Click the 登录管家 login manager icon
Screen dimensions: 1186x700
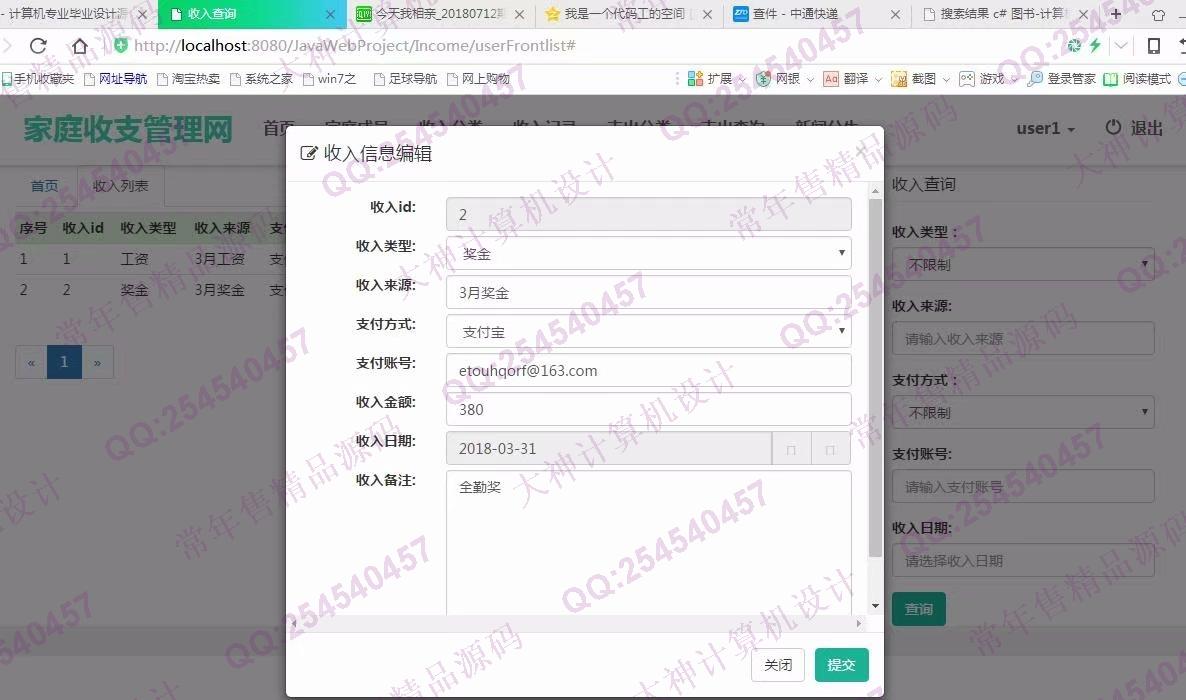[1062, 78]
